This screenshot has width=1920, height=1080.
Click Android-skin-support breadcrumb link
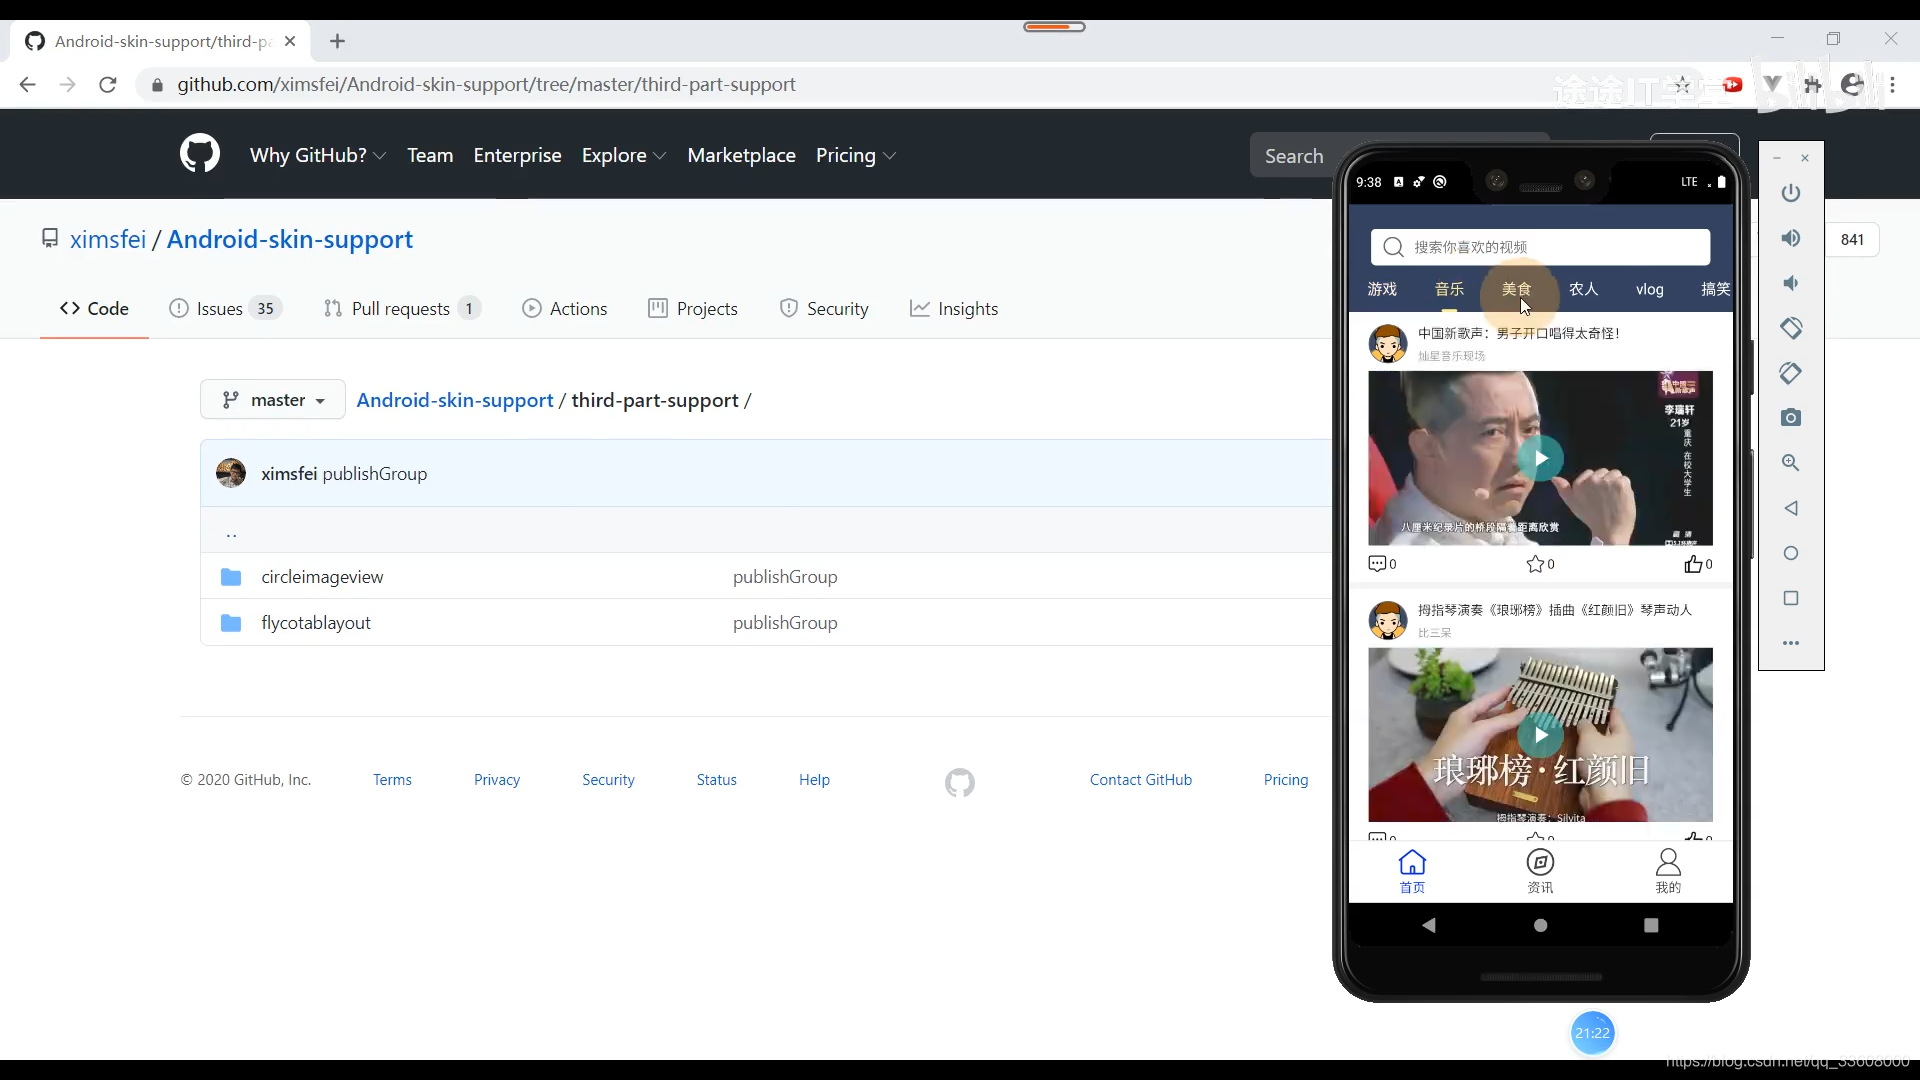pyautogui.click(x=455, y=400)
